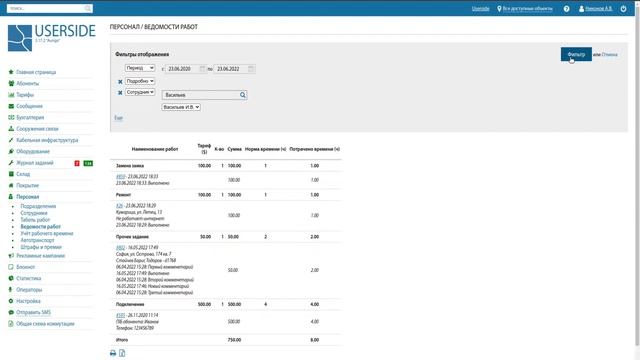Open Учёт рабочего времени submenu item
640x360 pixels.
[x=47, y=233]
